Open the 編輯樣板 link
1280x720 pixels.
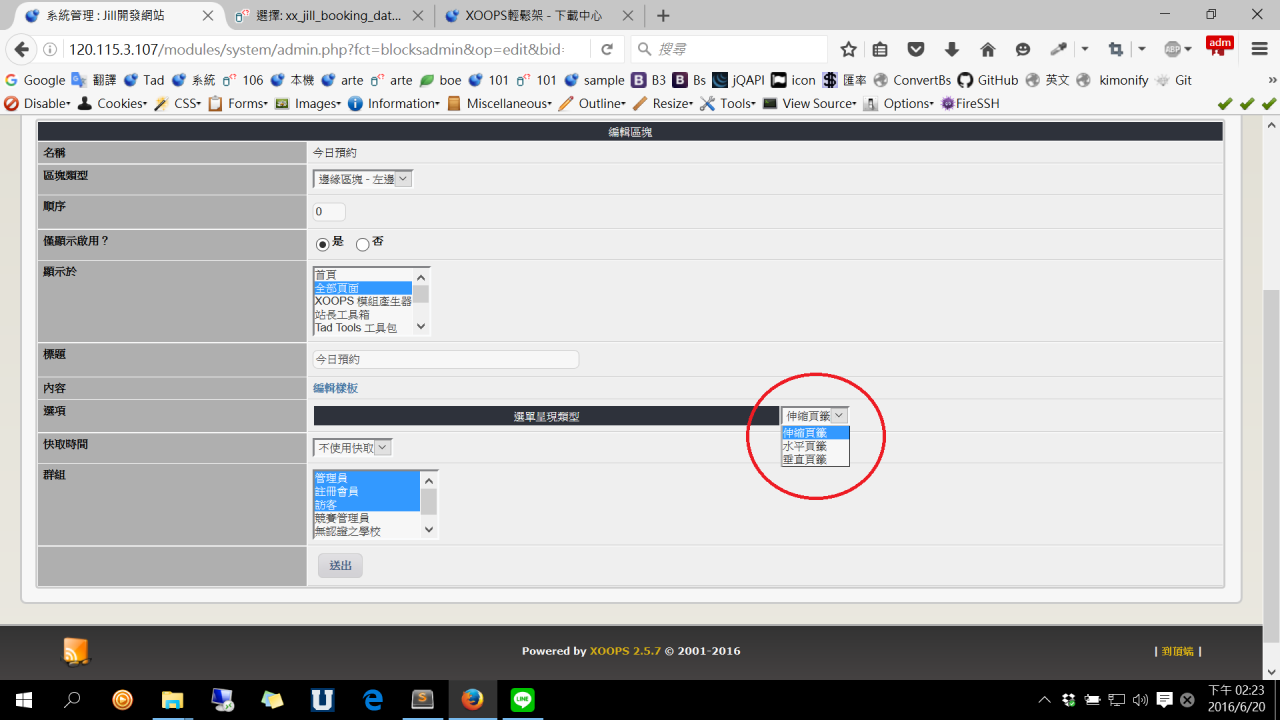335,388
